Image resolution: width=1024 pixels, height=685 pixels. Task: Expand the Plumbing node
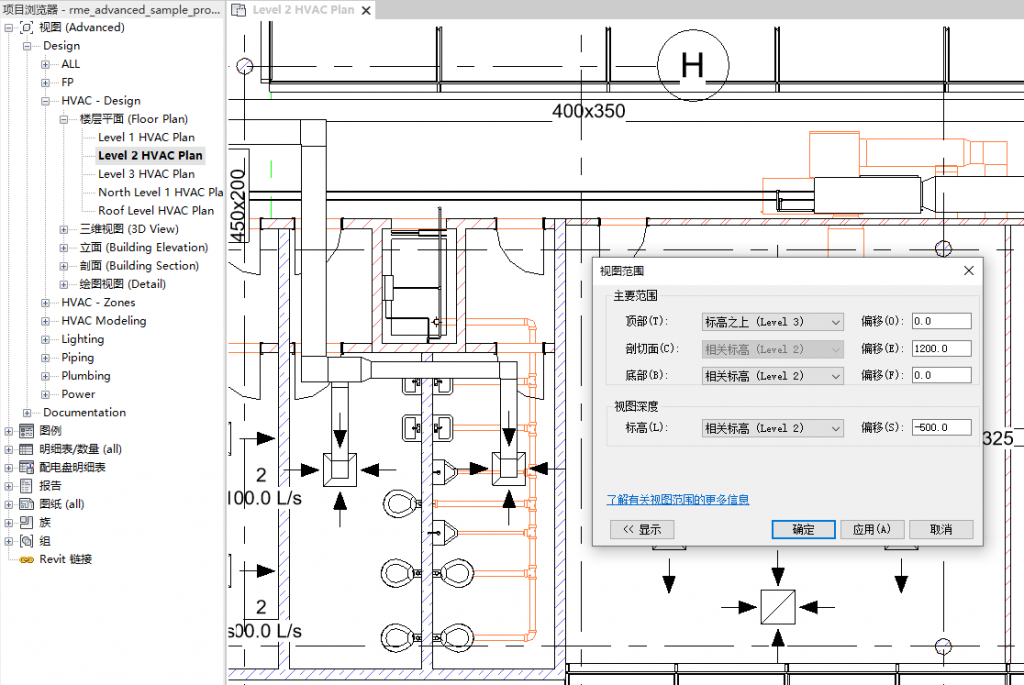click(45, 376)
